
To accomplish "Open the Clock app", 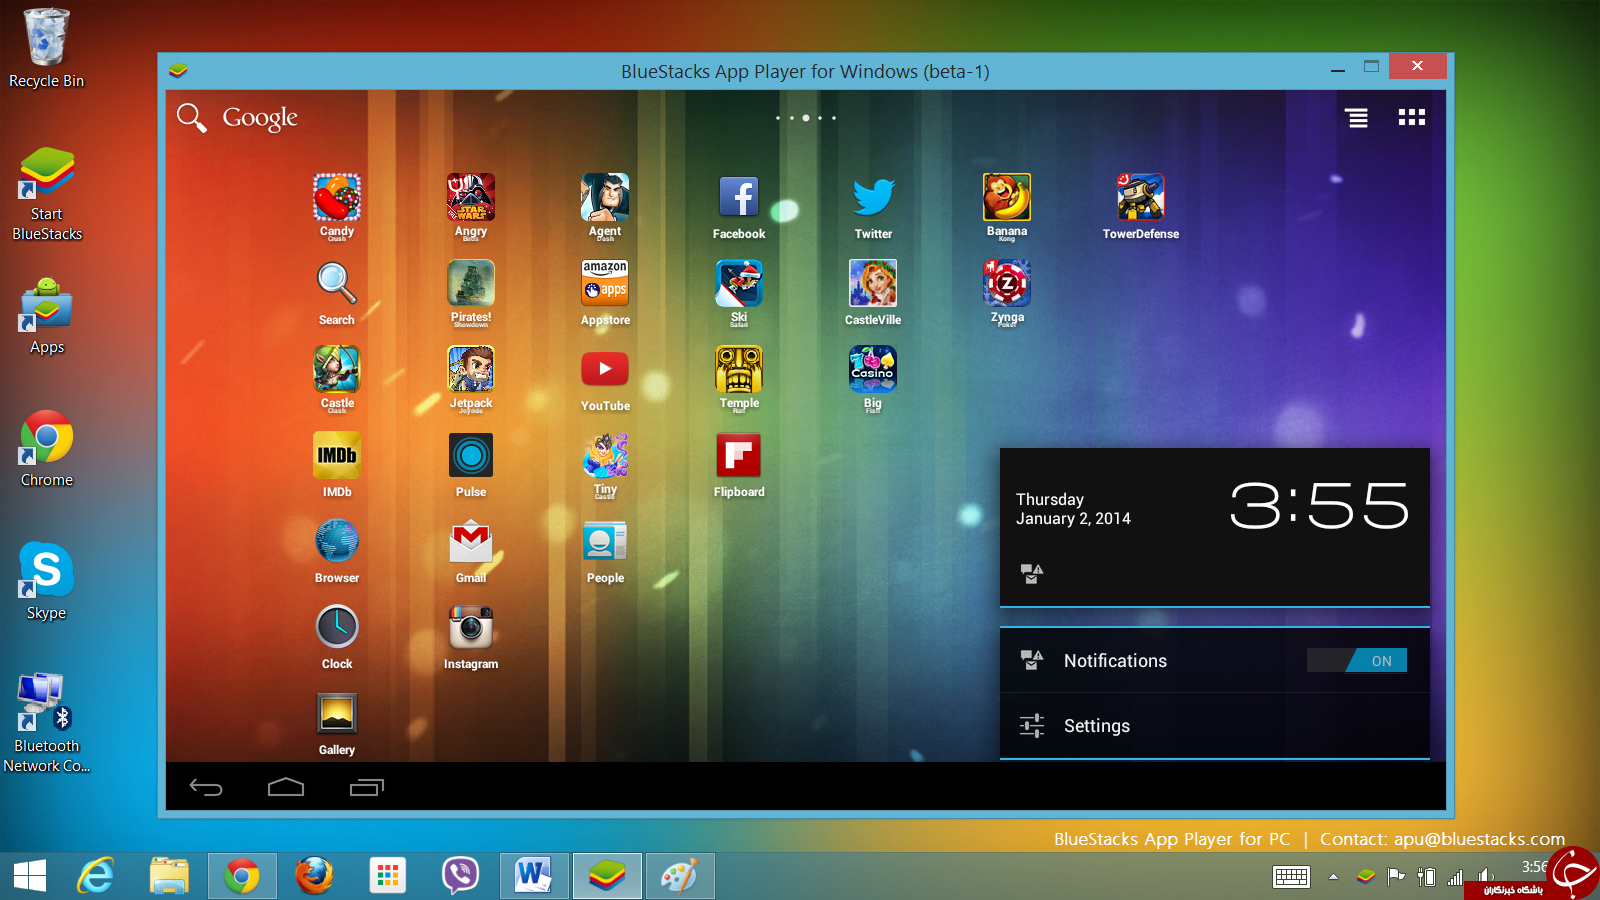I will coord(337,628).
